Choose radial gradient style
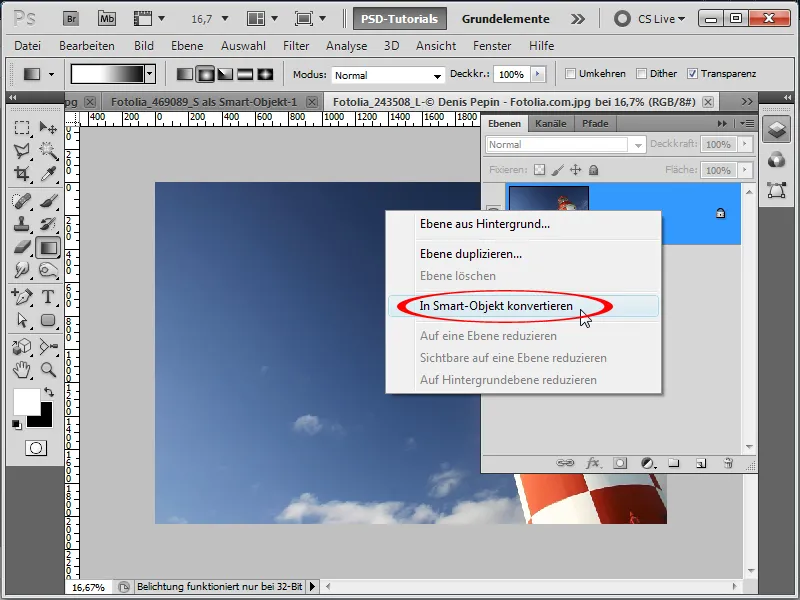The height and width of the screenshot is (600, 800). (205, 74)
